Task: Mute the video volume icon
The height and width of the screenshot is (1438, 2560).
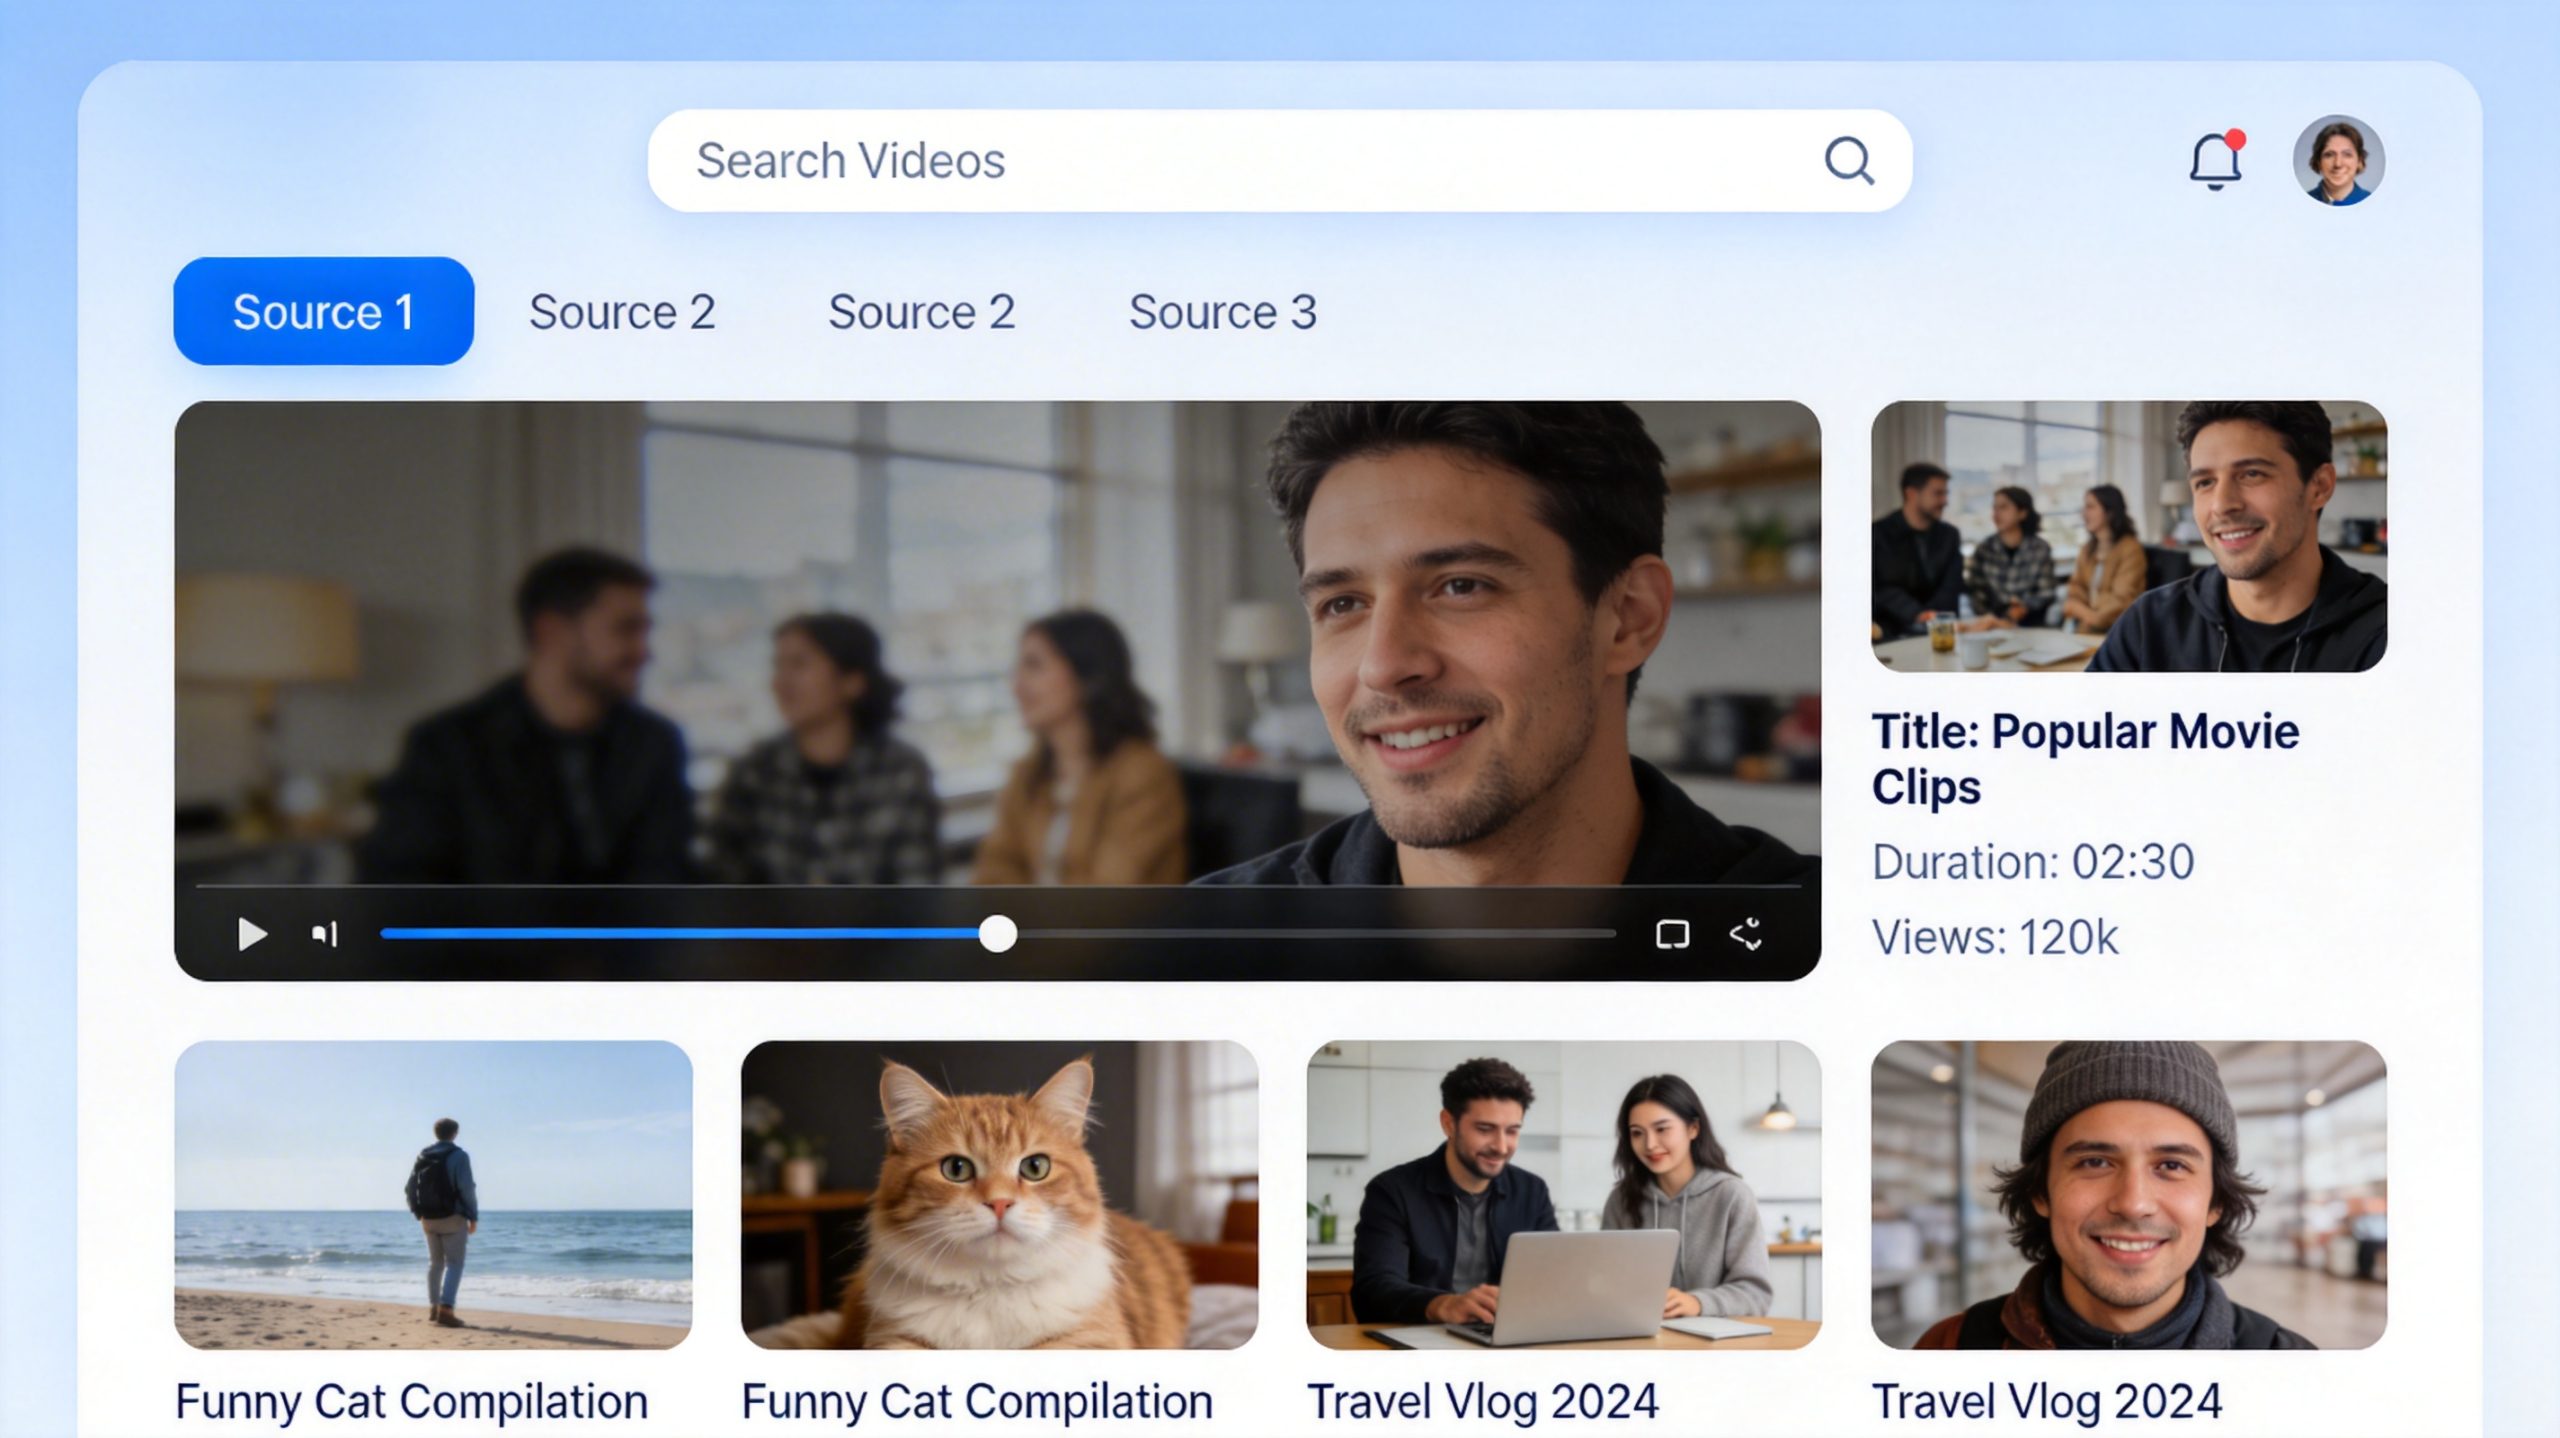Action: 324,934
